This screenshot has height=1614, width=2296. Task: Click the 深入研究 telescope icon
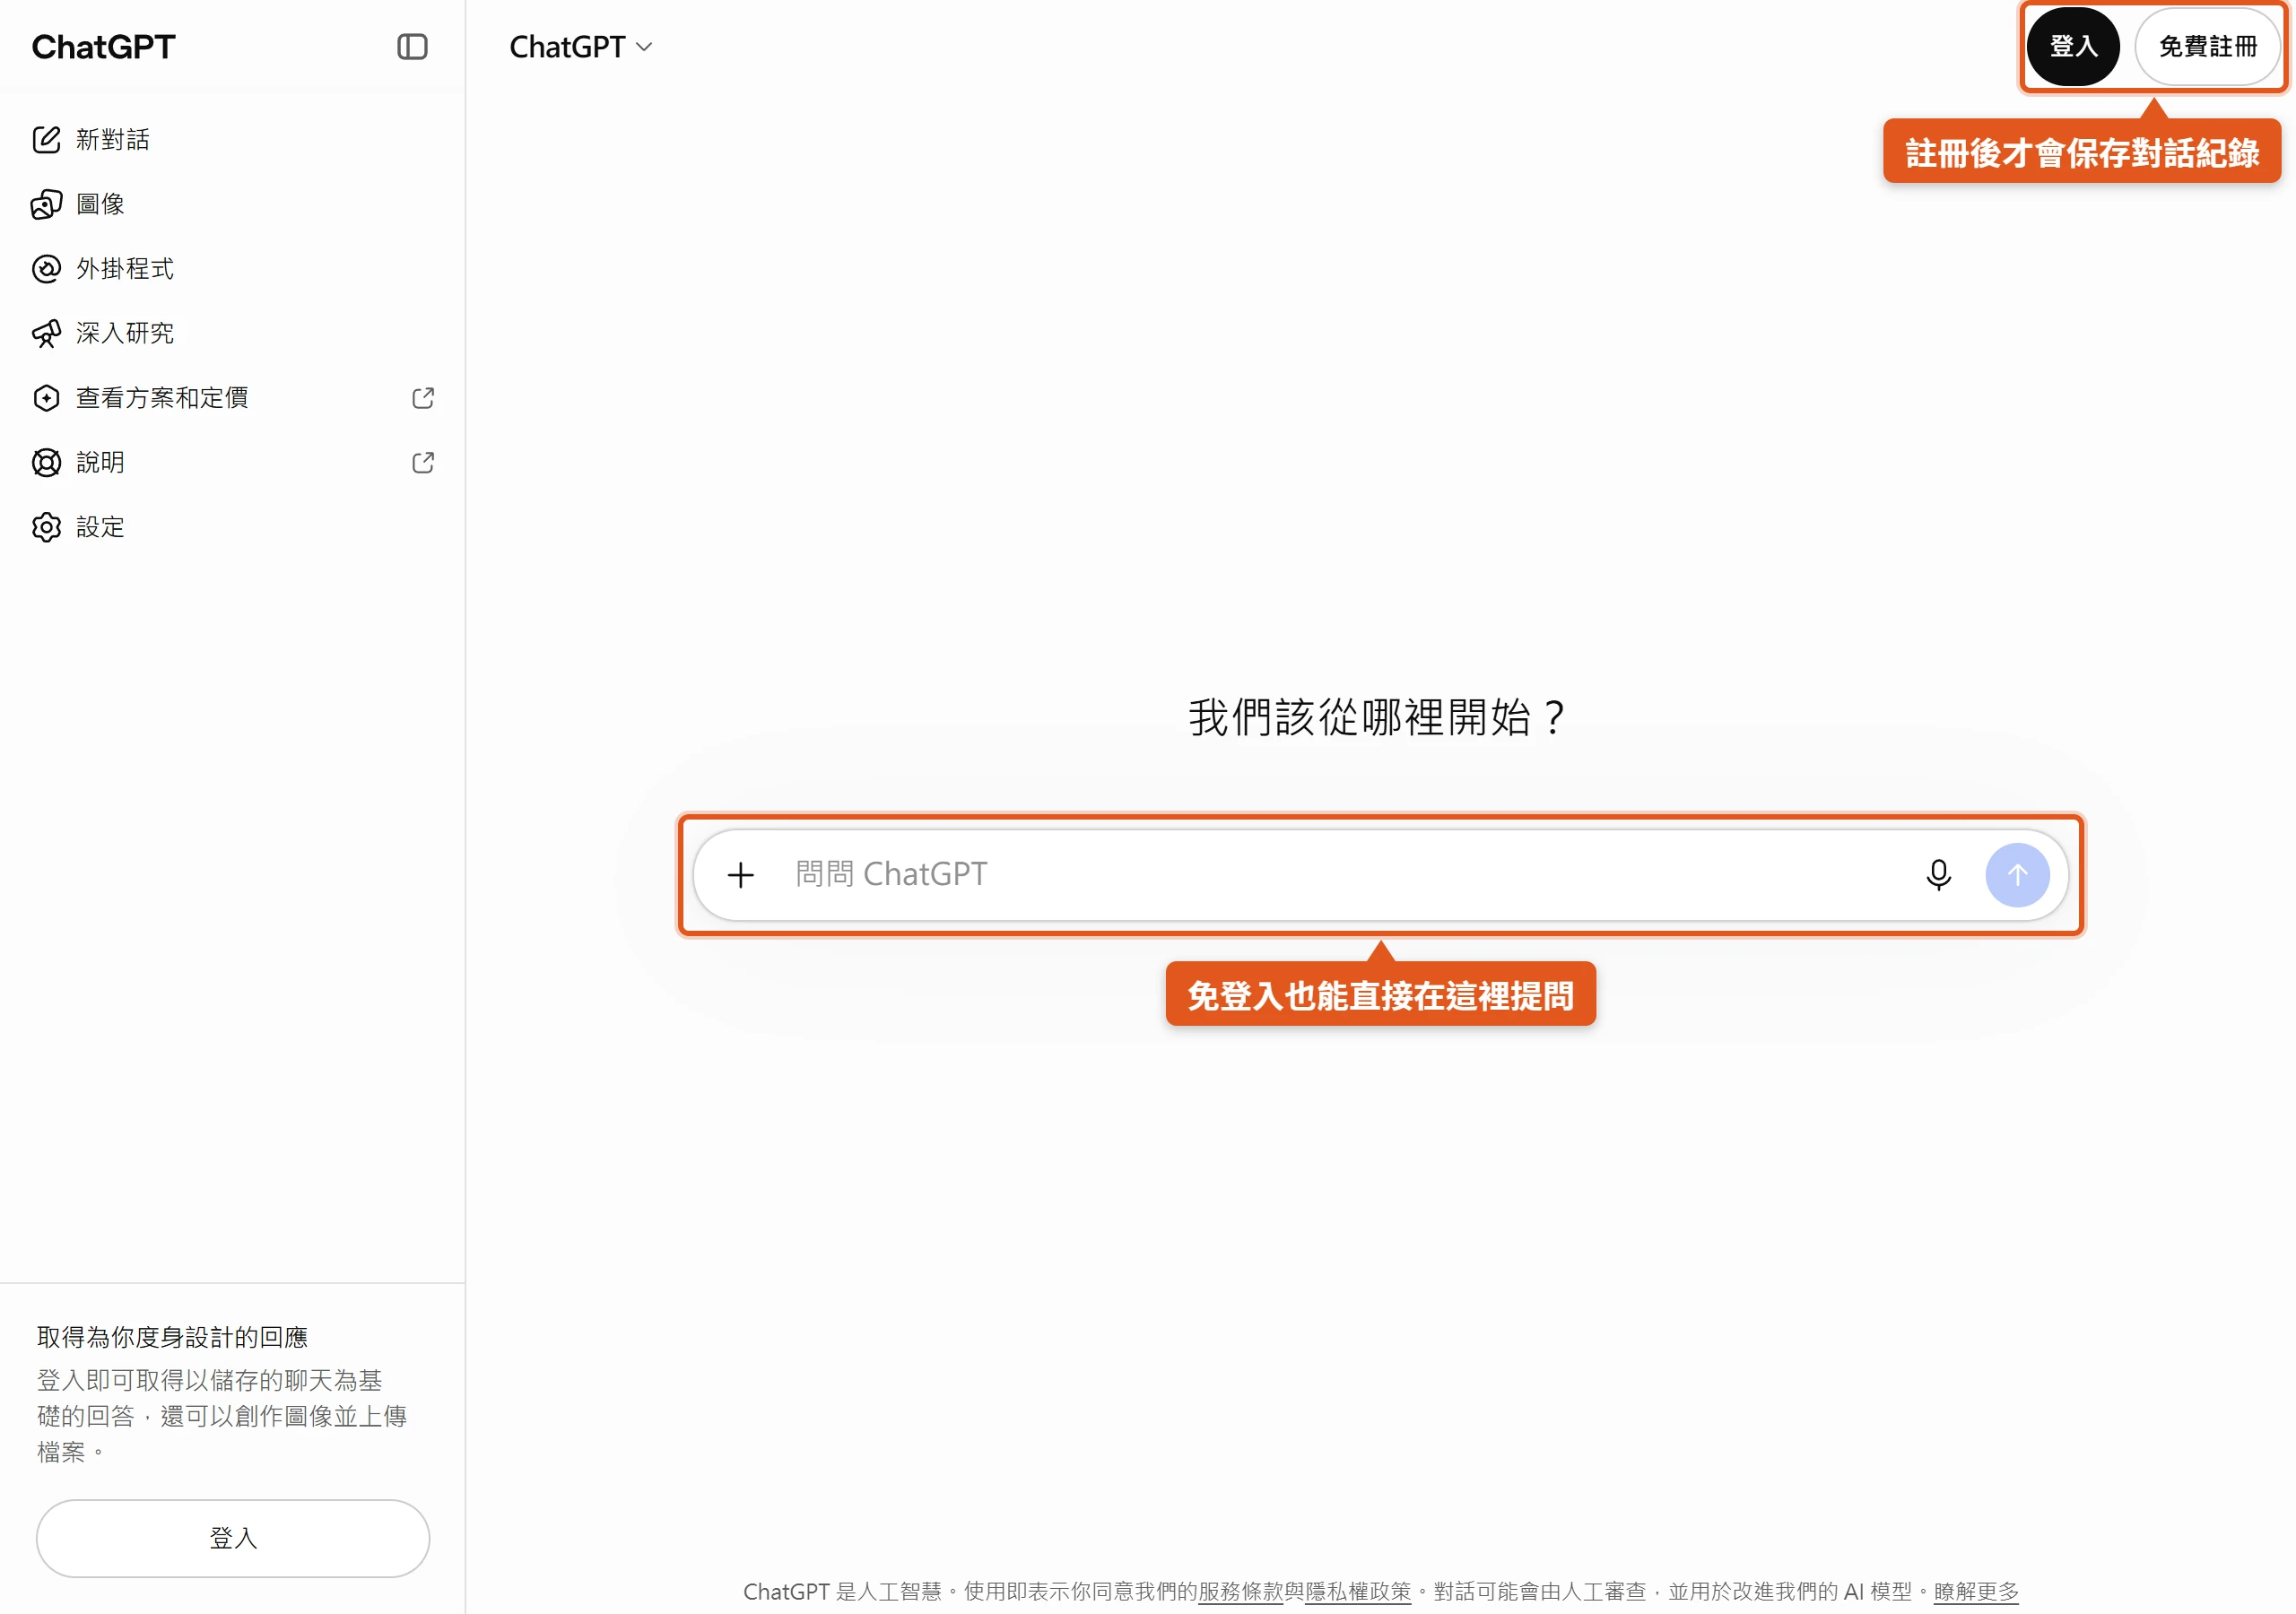click(46, 334)
